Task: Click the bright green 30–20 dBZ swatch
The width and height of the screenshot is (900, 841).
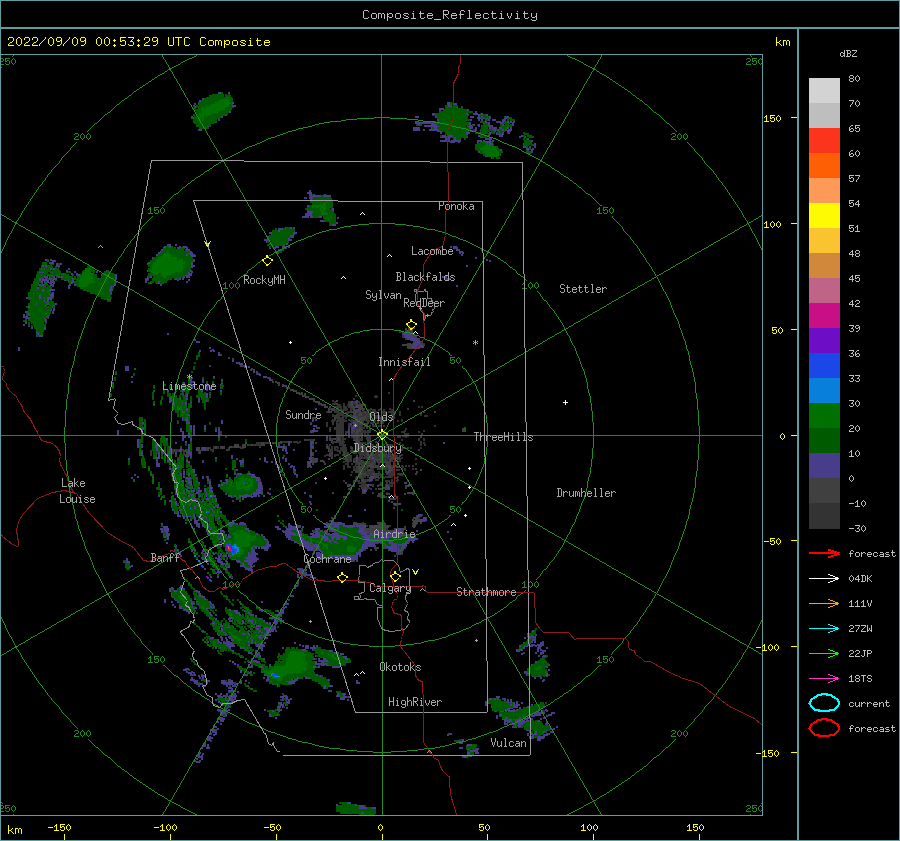Action: (824, 416)
